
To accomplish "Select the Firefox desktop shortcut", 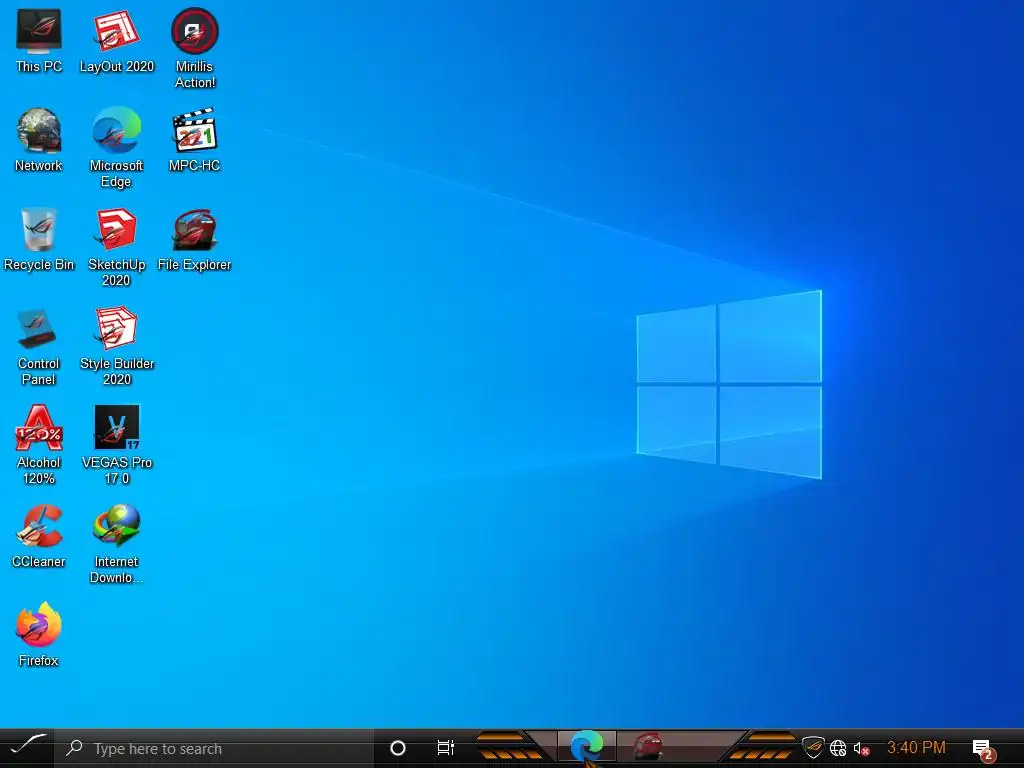I will pos(39,636).
